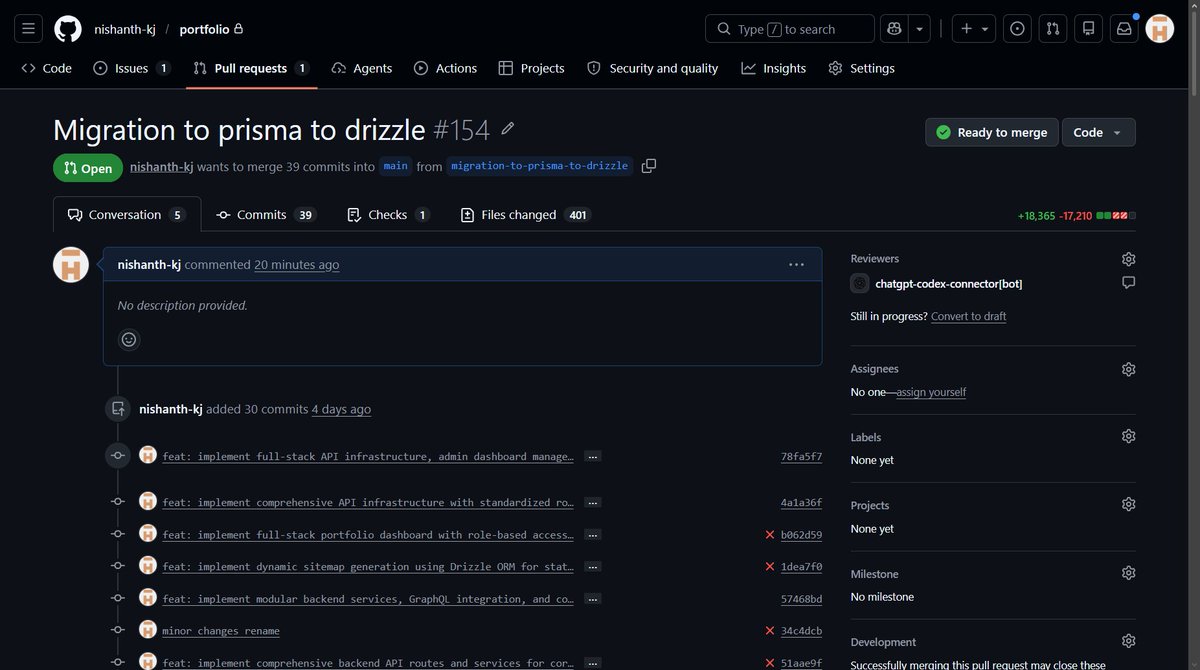Open commit hash 4a1a36f

tap(801, 503)
